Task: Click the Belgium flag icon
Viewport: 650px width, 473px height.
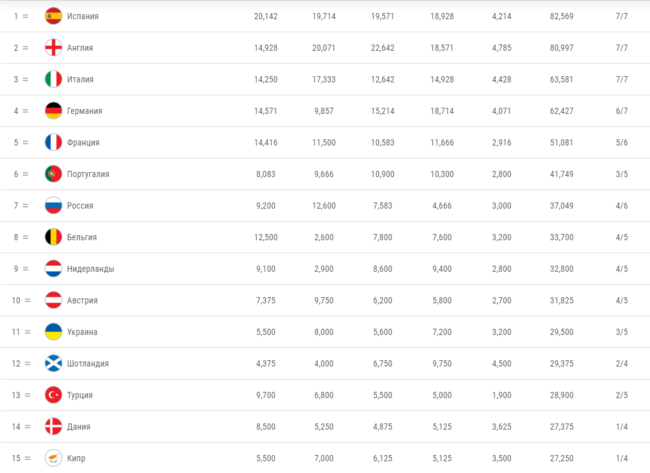Action: tap(53, 237)
